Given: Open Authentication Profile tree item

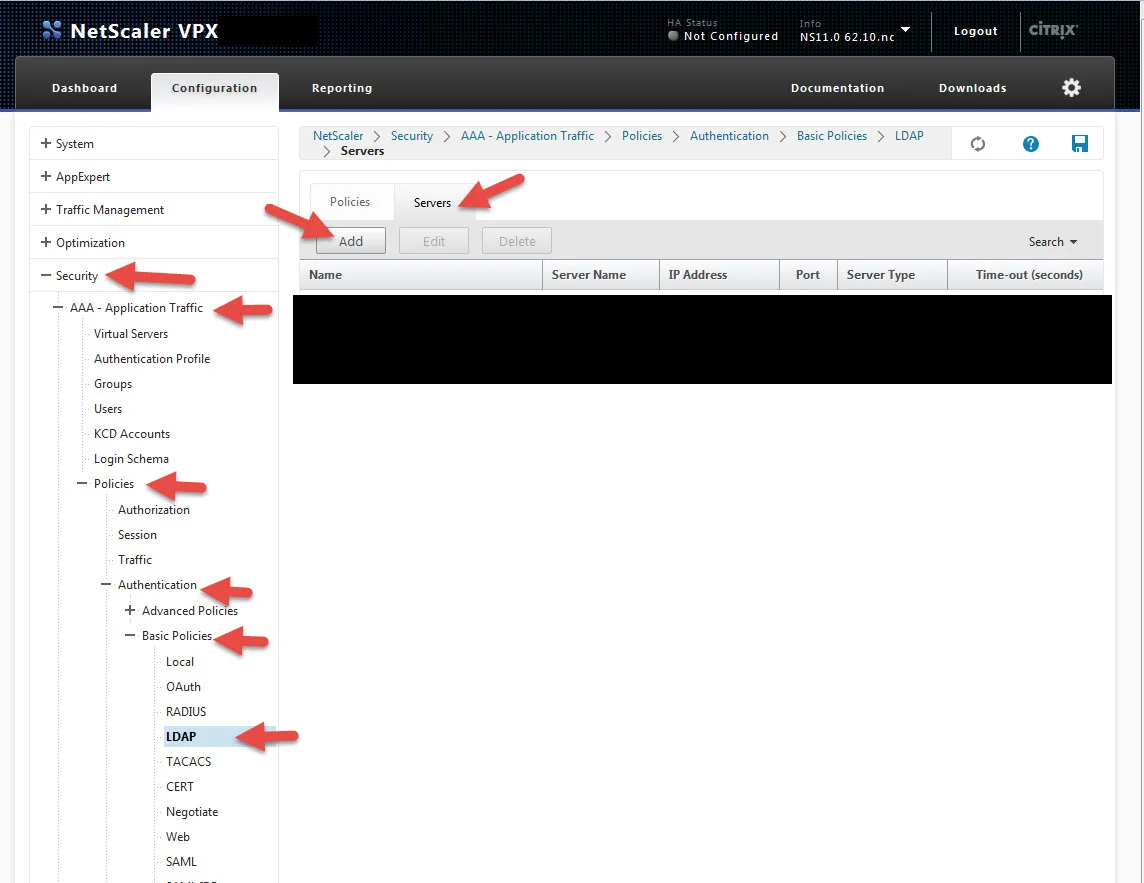Looking at the screenshot, I should tap(152, 358).
